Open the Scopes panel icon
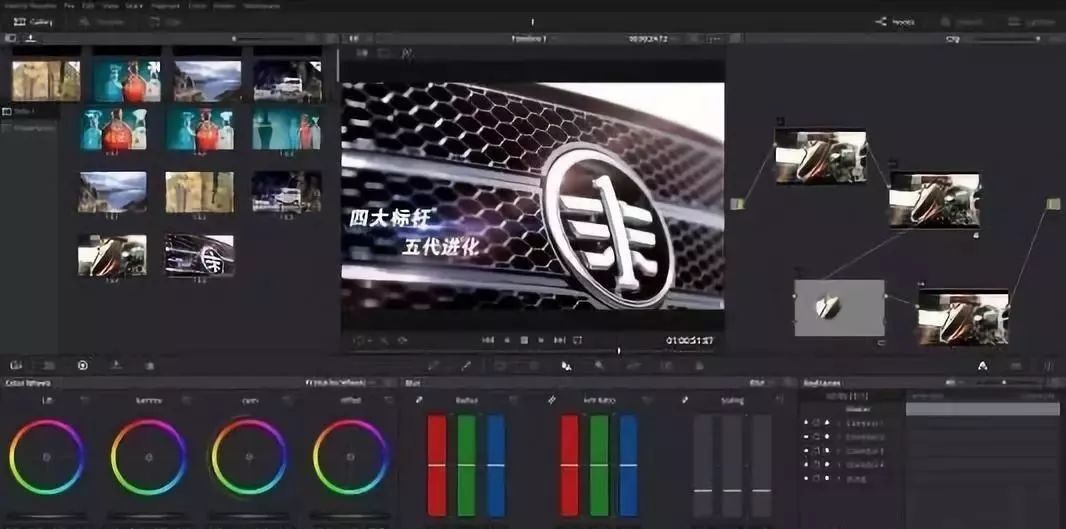The width and height of the screenshot is (1066, 529). click(1016, 366)
